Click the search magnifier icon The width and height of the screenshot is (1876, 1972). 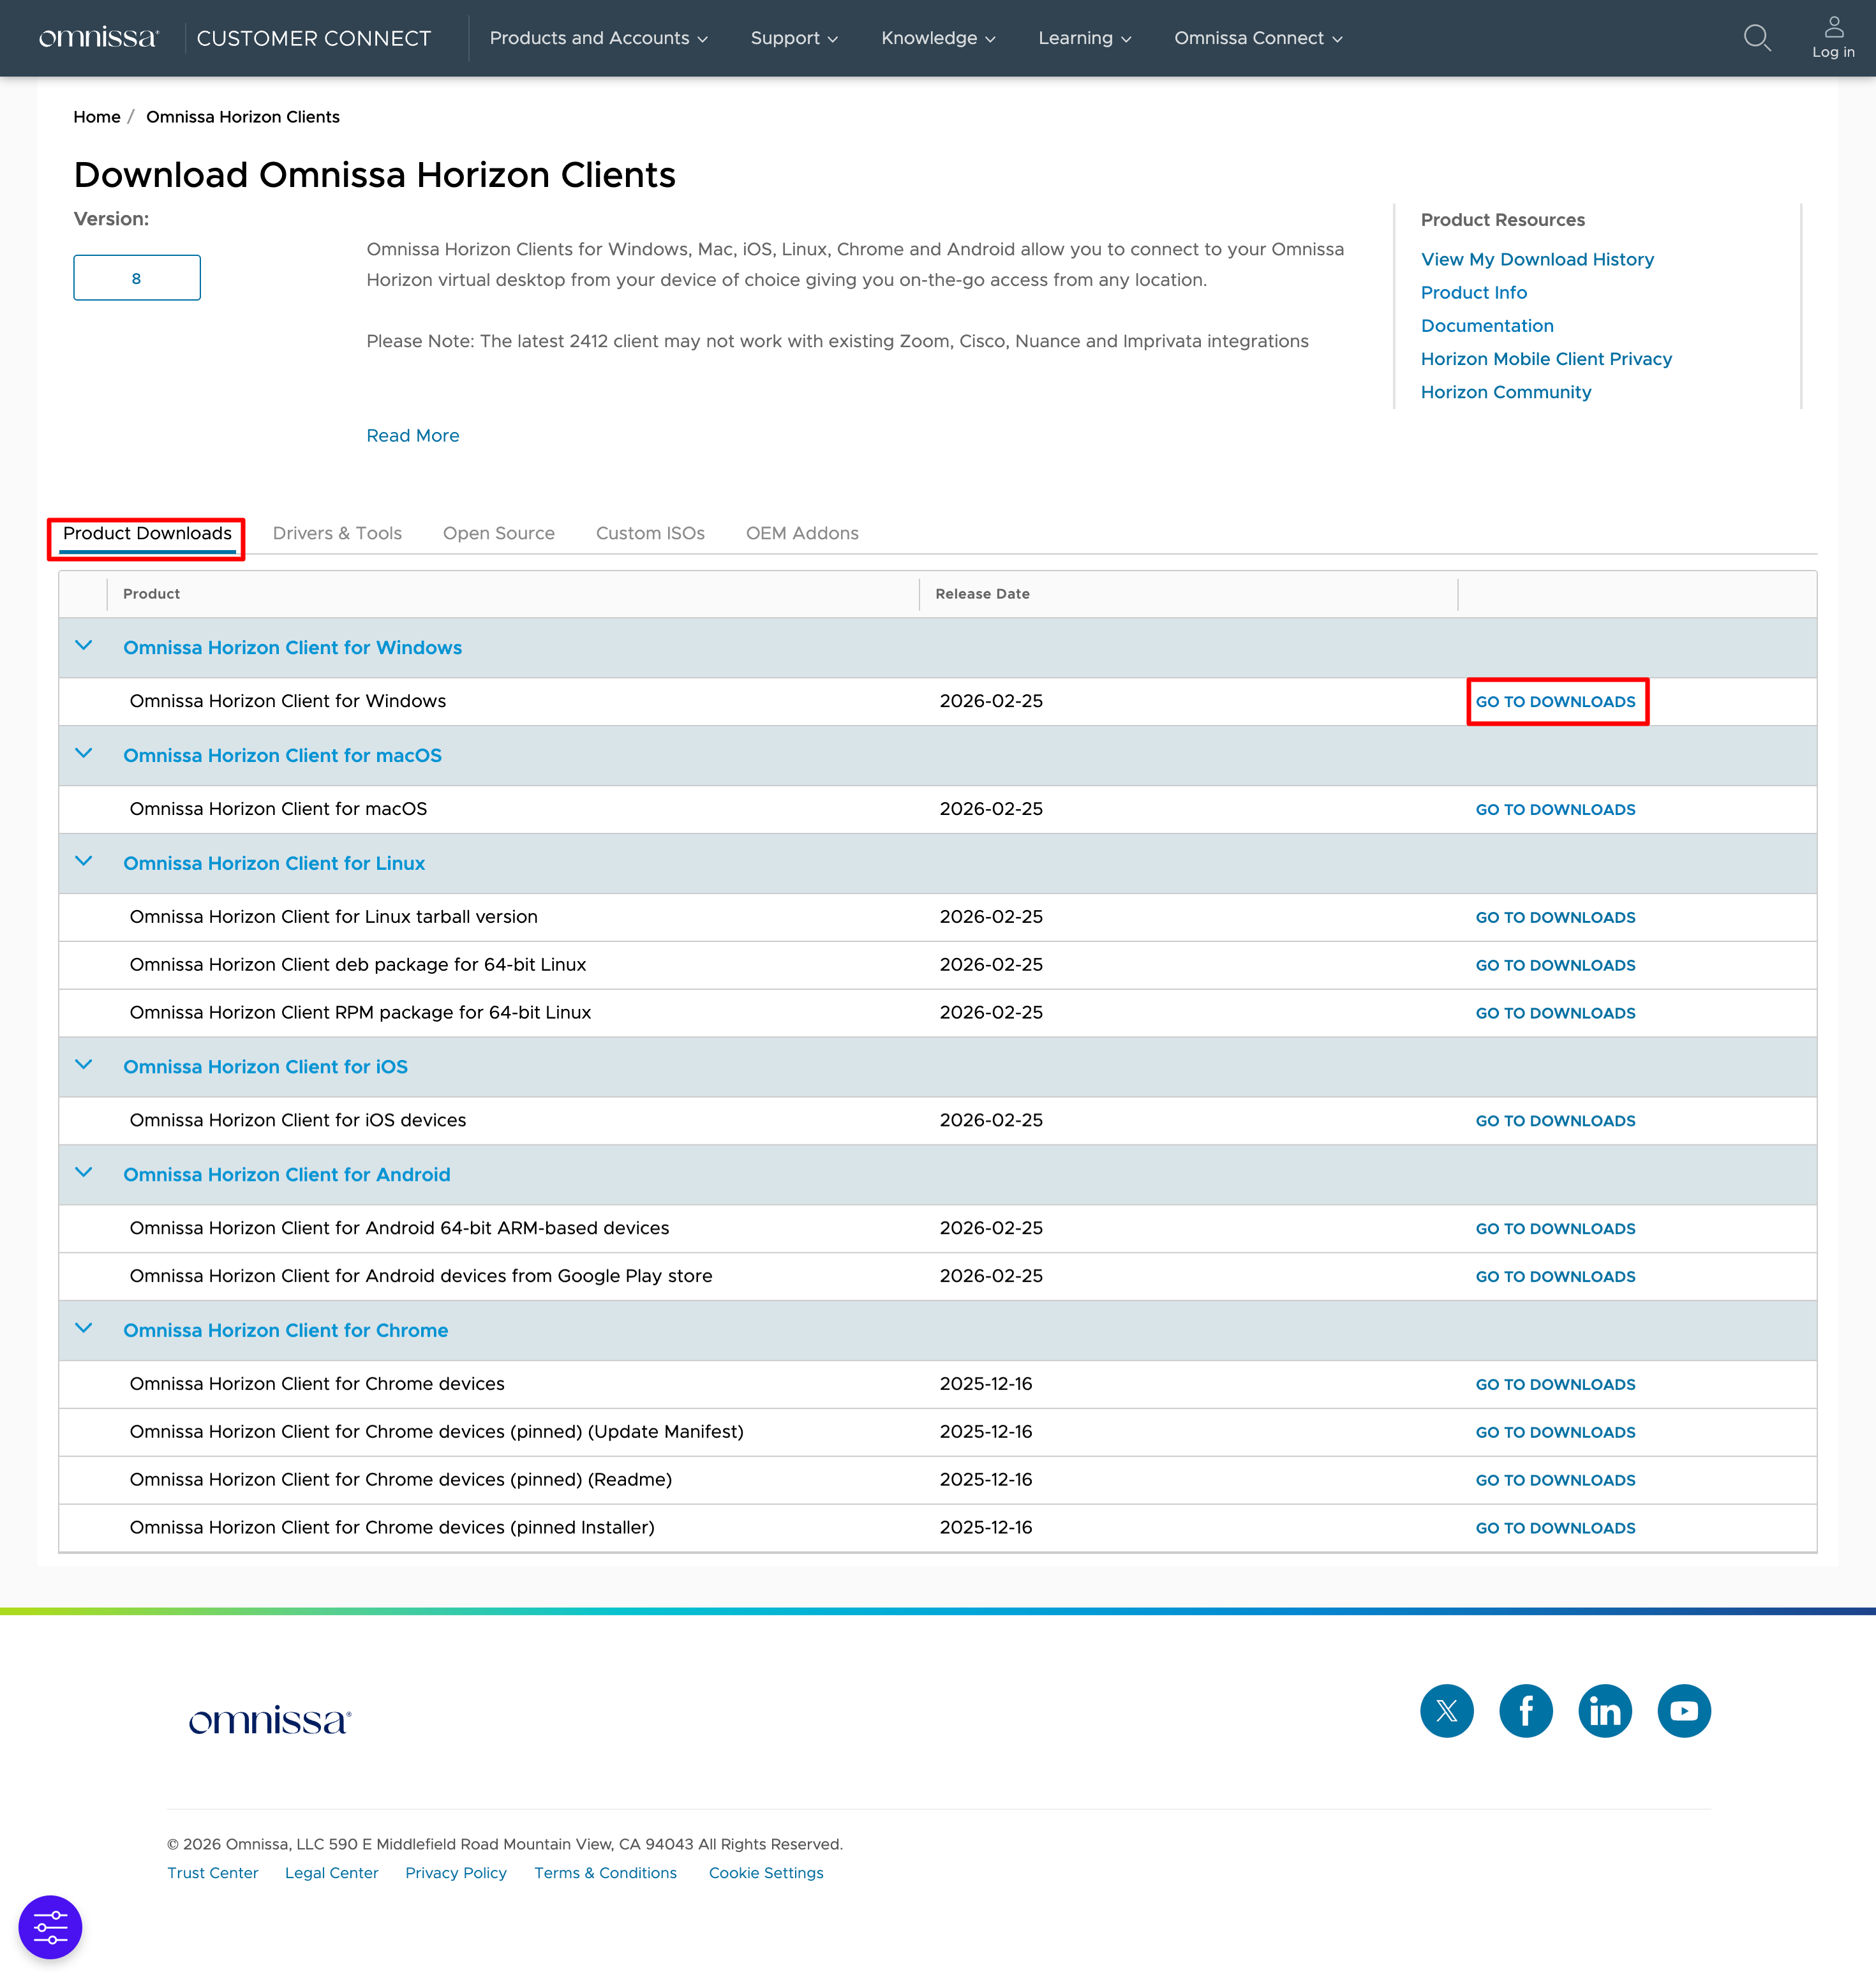click(1756, 38)
